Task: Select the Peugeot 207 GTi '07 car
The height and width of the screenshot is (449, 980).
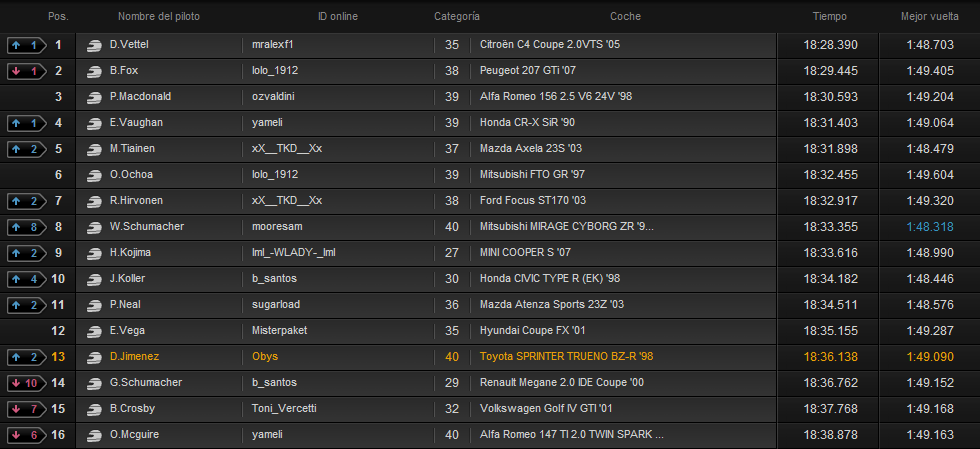Action: tap(528, 71)
